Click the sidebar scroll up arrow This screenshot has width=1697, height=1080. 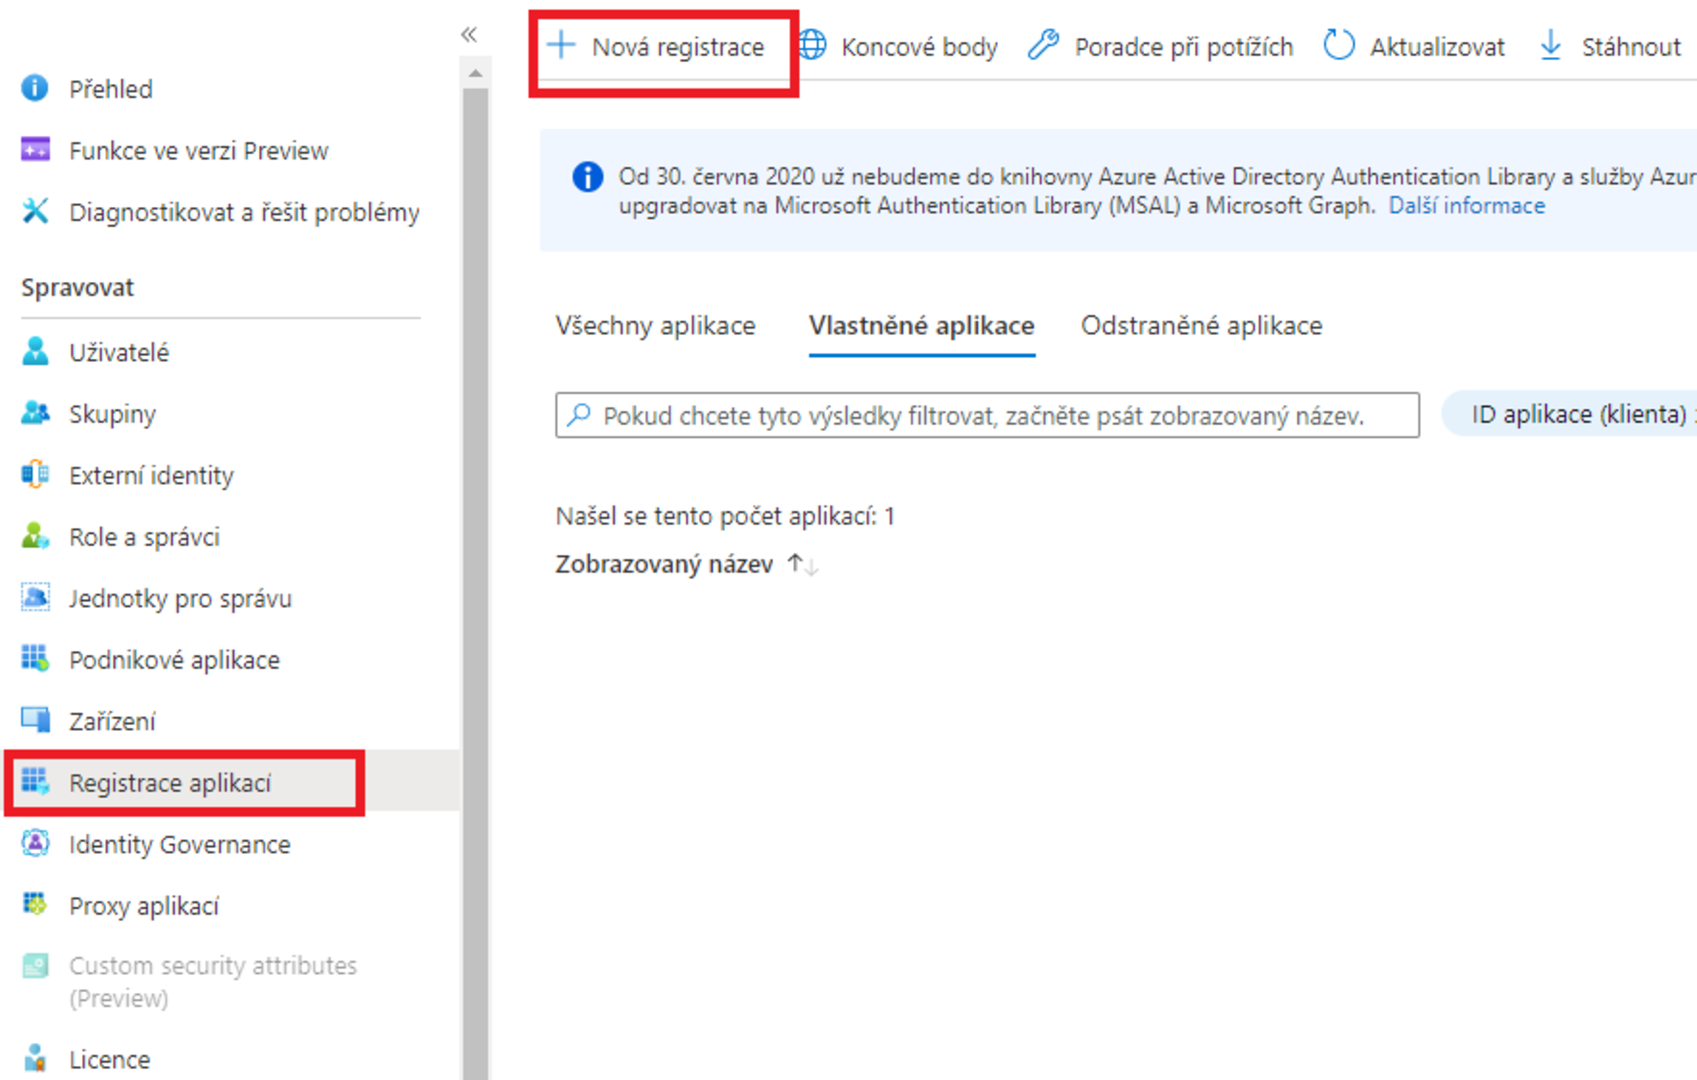pyautogui.click(x=475, y=74)
